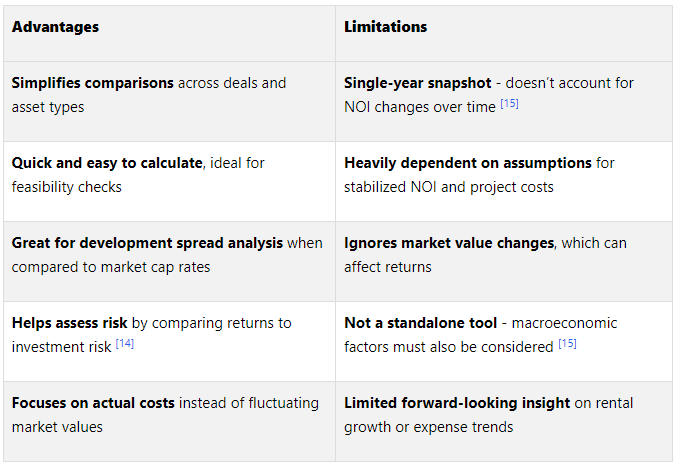This screenshot has height=470, width=680.
Task: Open citation [15] after factors must be considered
Action: tap(567, 344)
